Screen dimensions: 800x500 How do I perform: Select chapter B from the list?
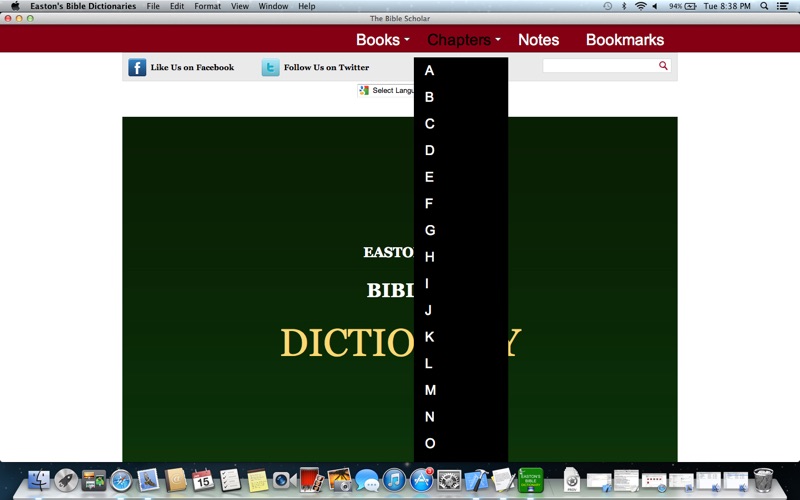coord(461,97)
